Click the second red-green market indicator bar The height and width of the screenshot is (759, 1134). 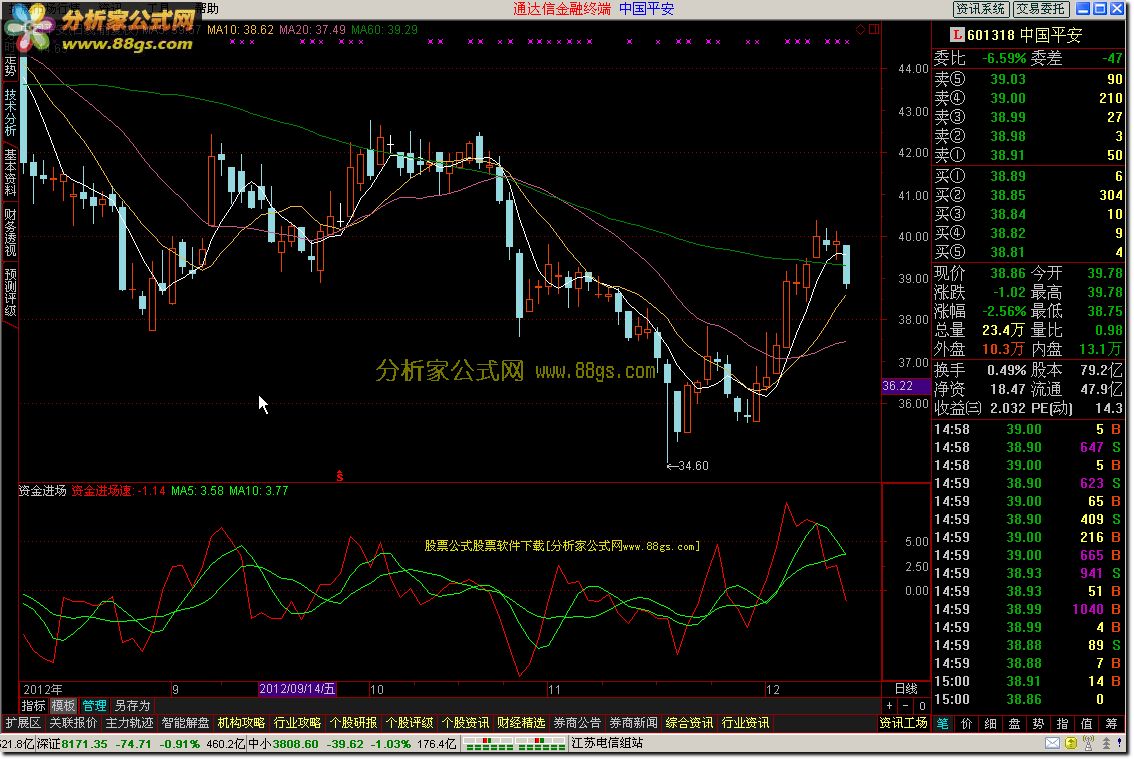tap(540, 744)
